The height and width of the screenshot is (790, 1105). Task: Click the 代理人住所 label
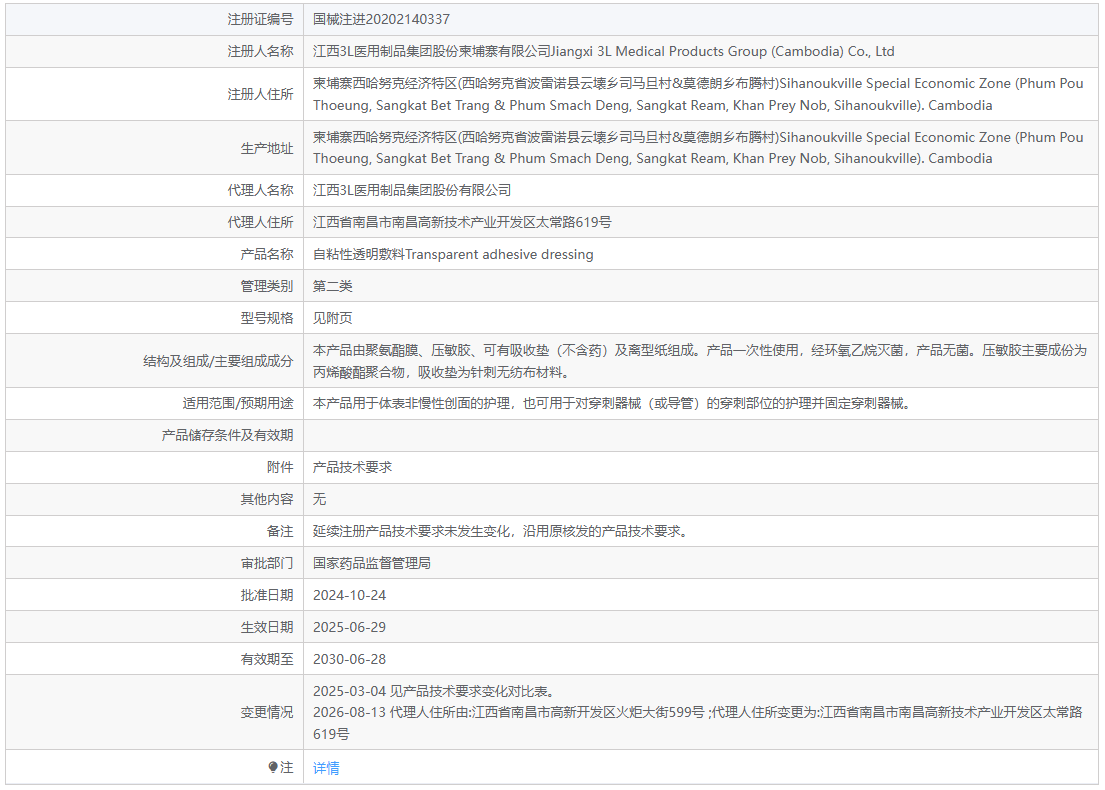click(260, 222)
